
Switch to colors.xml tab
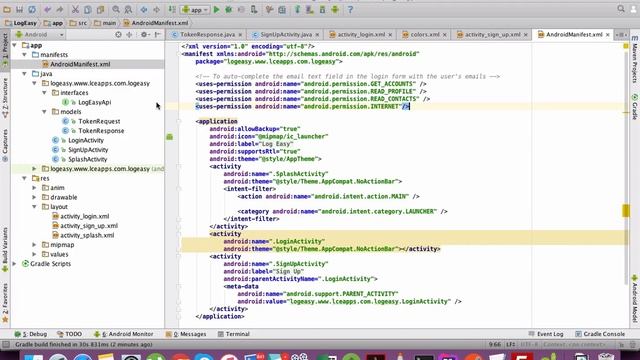[424, 35]
